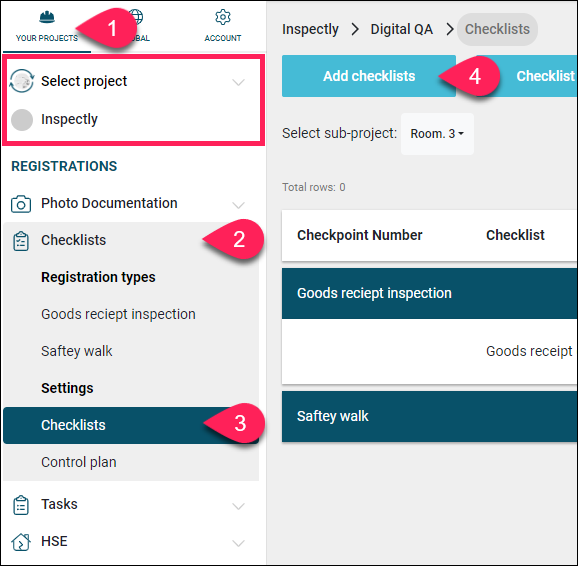Click the HSE house icon
The width and height of the screenshot is (578, 566).
click(x=21, y=542)
